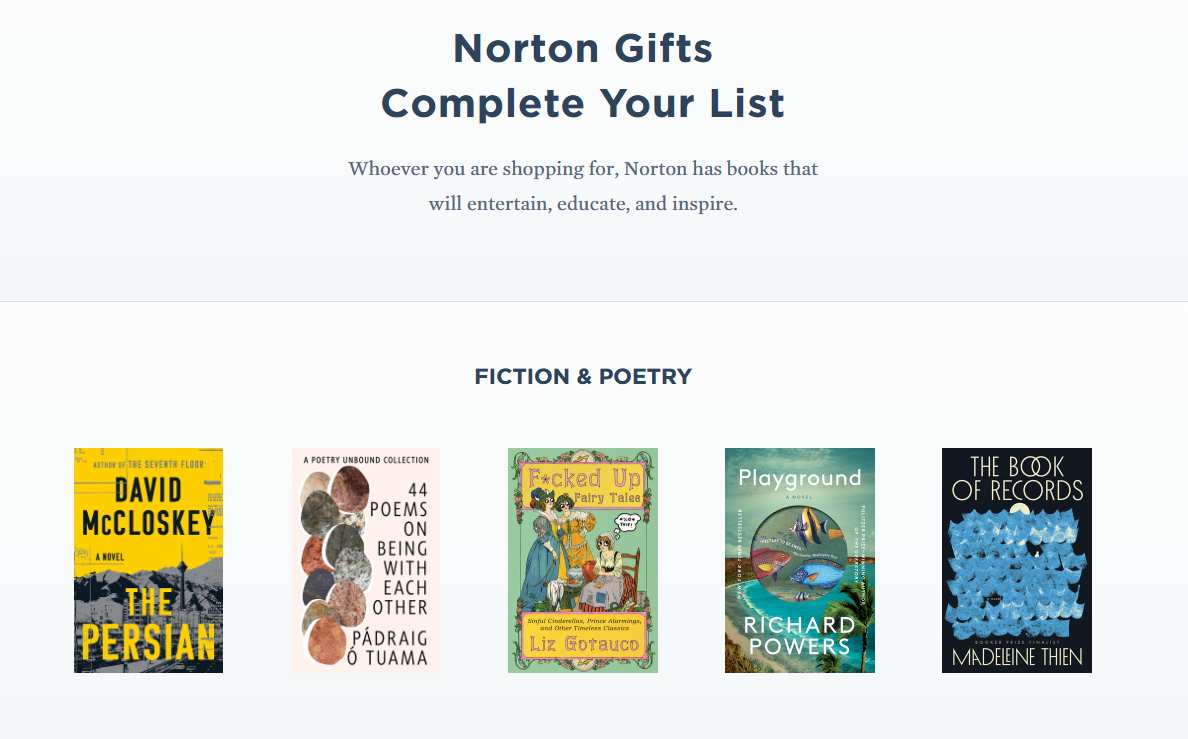Screen dimensions: 1188x739
Task: Open The Book of Records title
Action: pos(1017,478)
